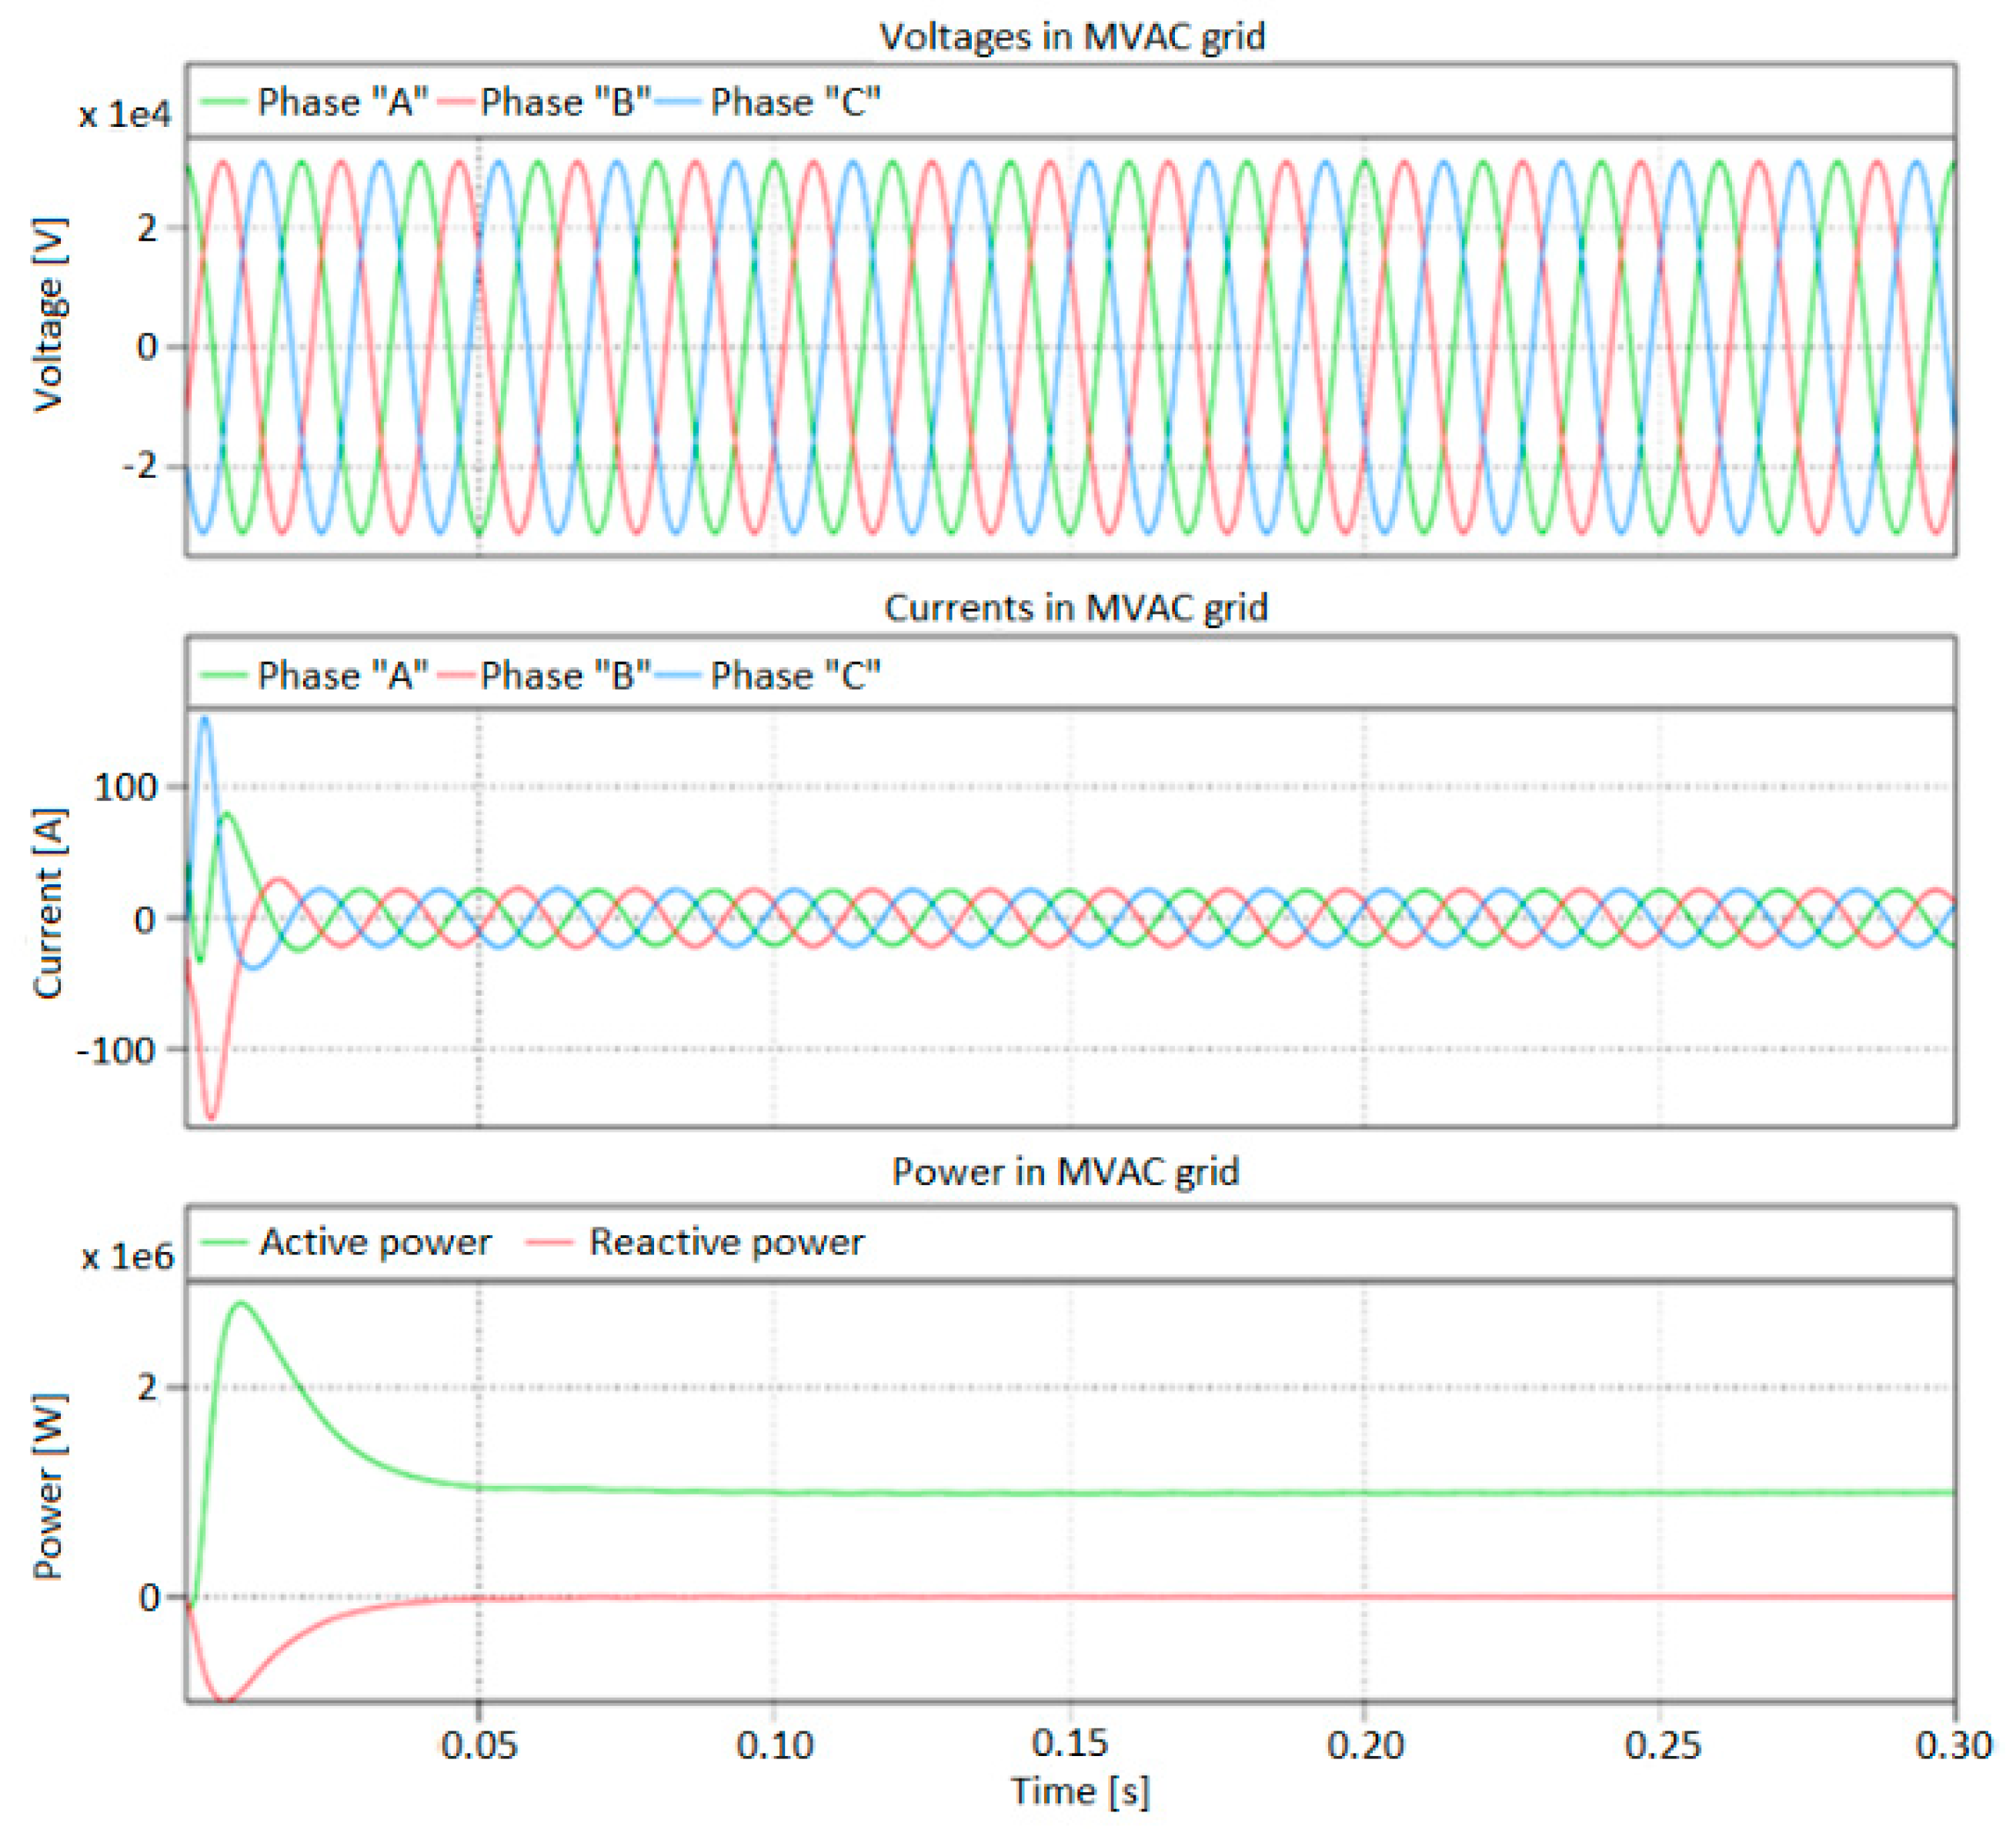Toggle Phase "B" legend in Voltages plot
This screenshot has height=1833, width=2016.
click(x=565, y=102)
